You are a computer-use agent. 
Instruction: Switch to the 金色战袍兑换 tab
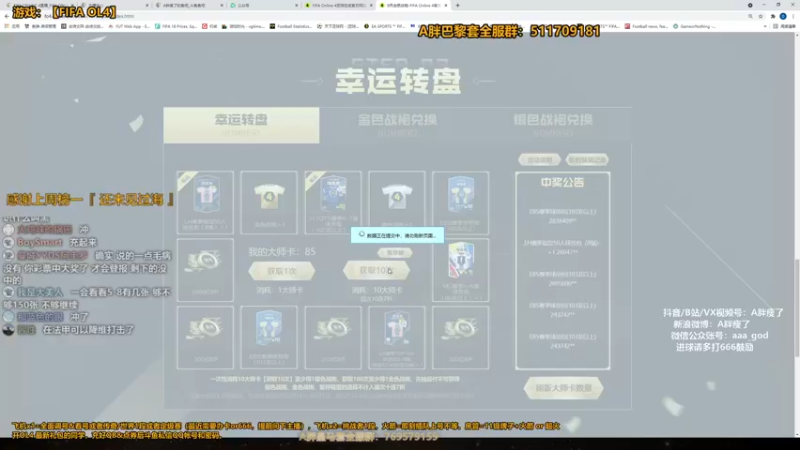pos(397,125)
